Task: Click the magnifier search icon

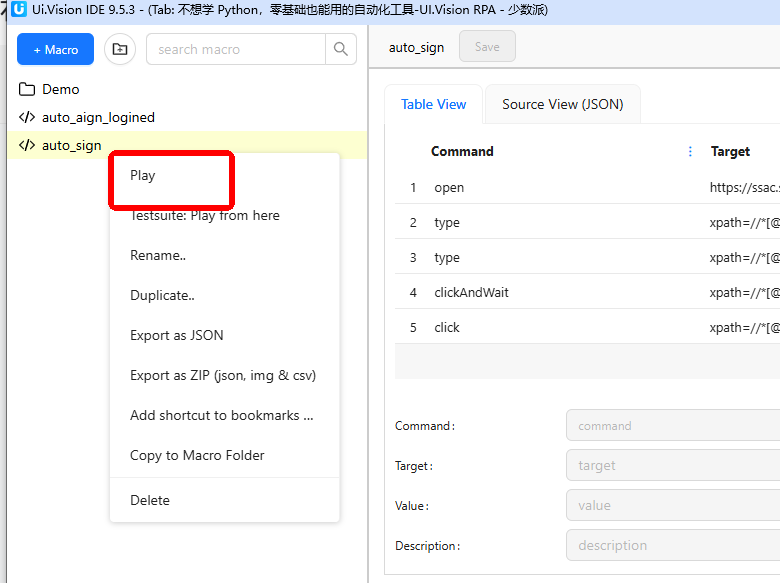Action: point(341,49)
